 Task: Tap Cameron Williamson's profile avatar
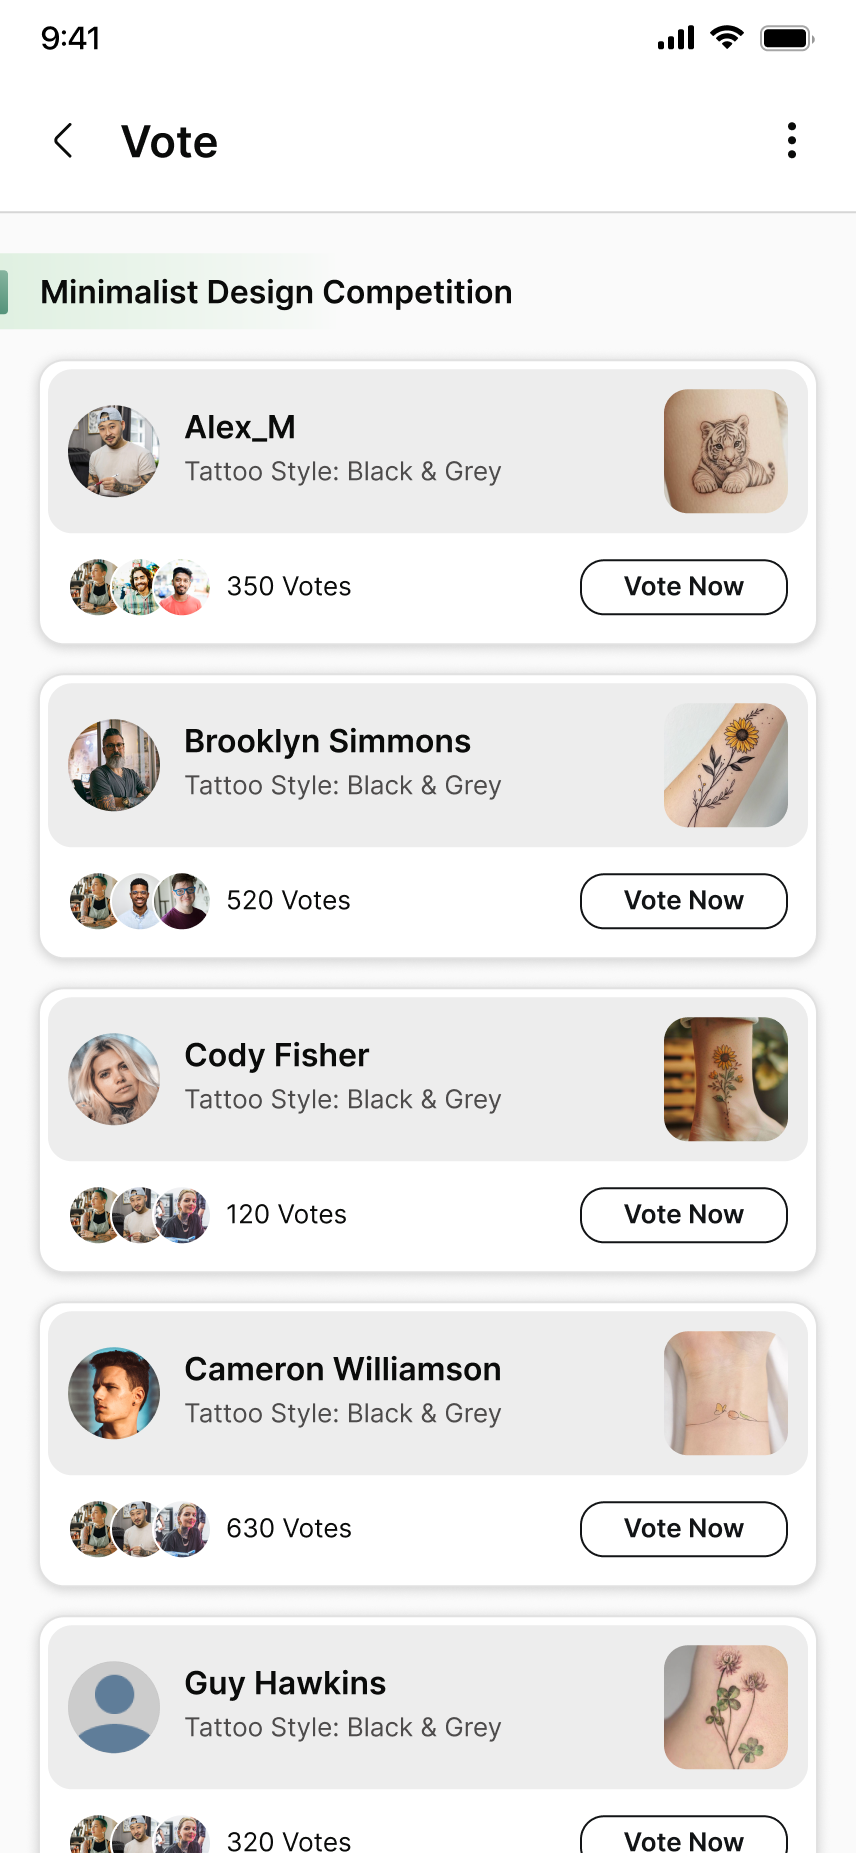114,1393
